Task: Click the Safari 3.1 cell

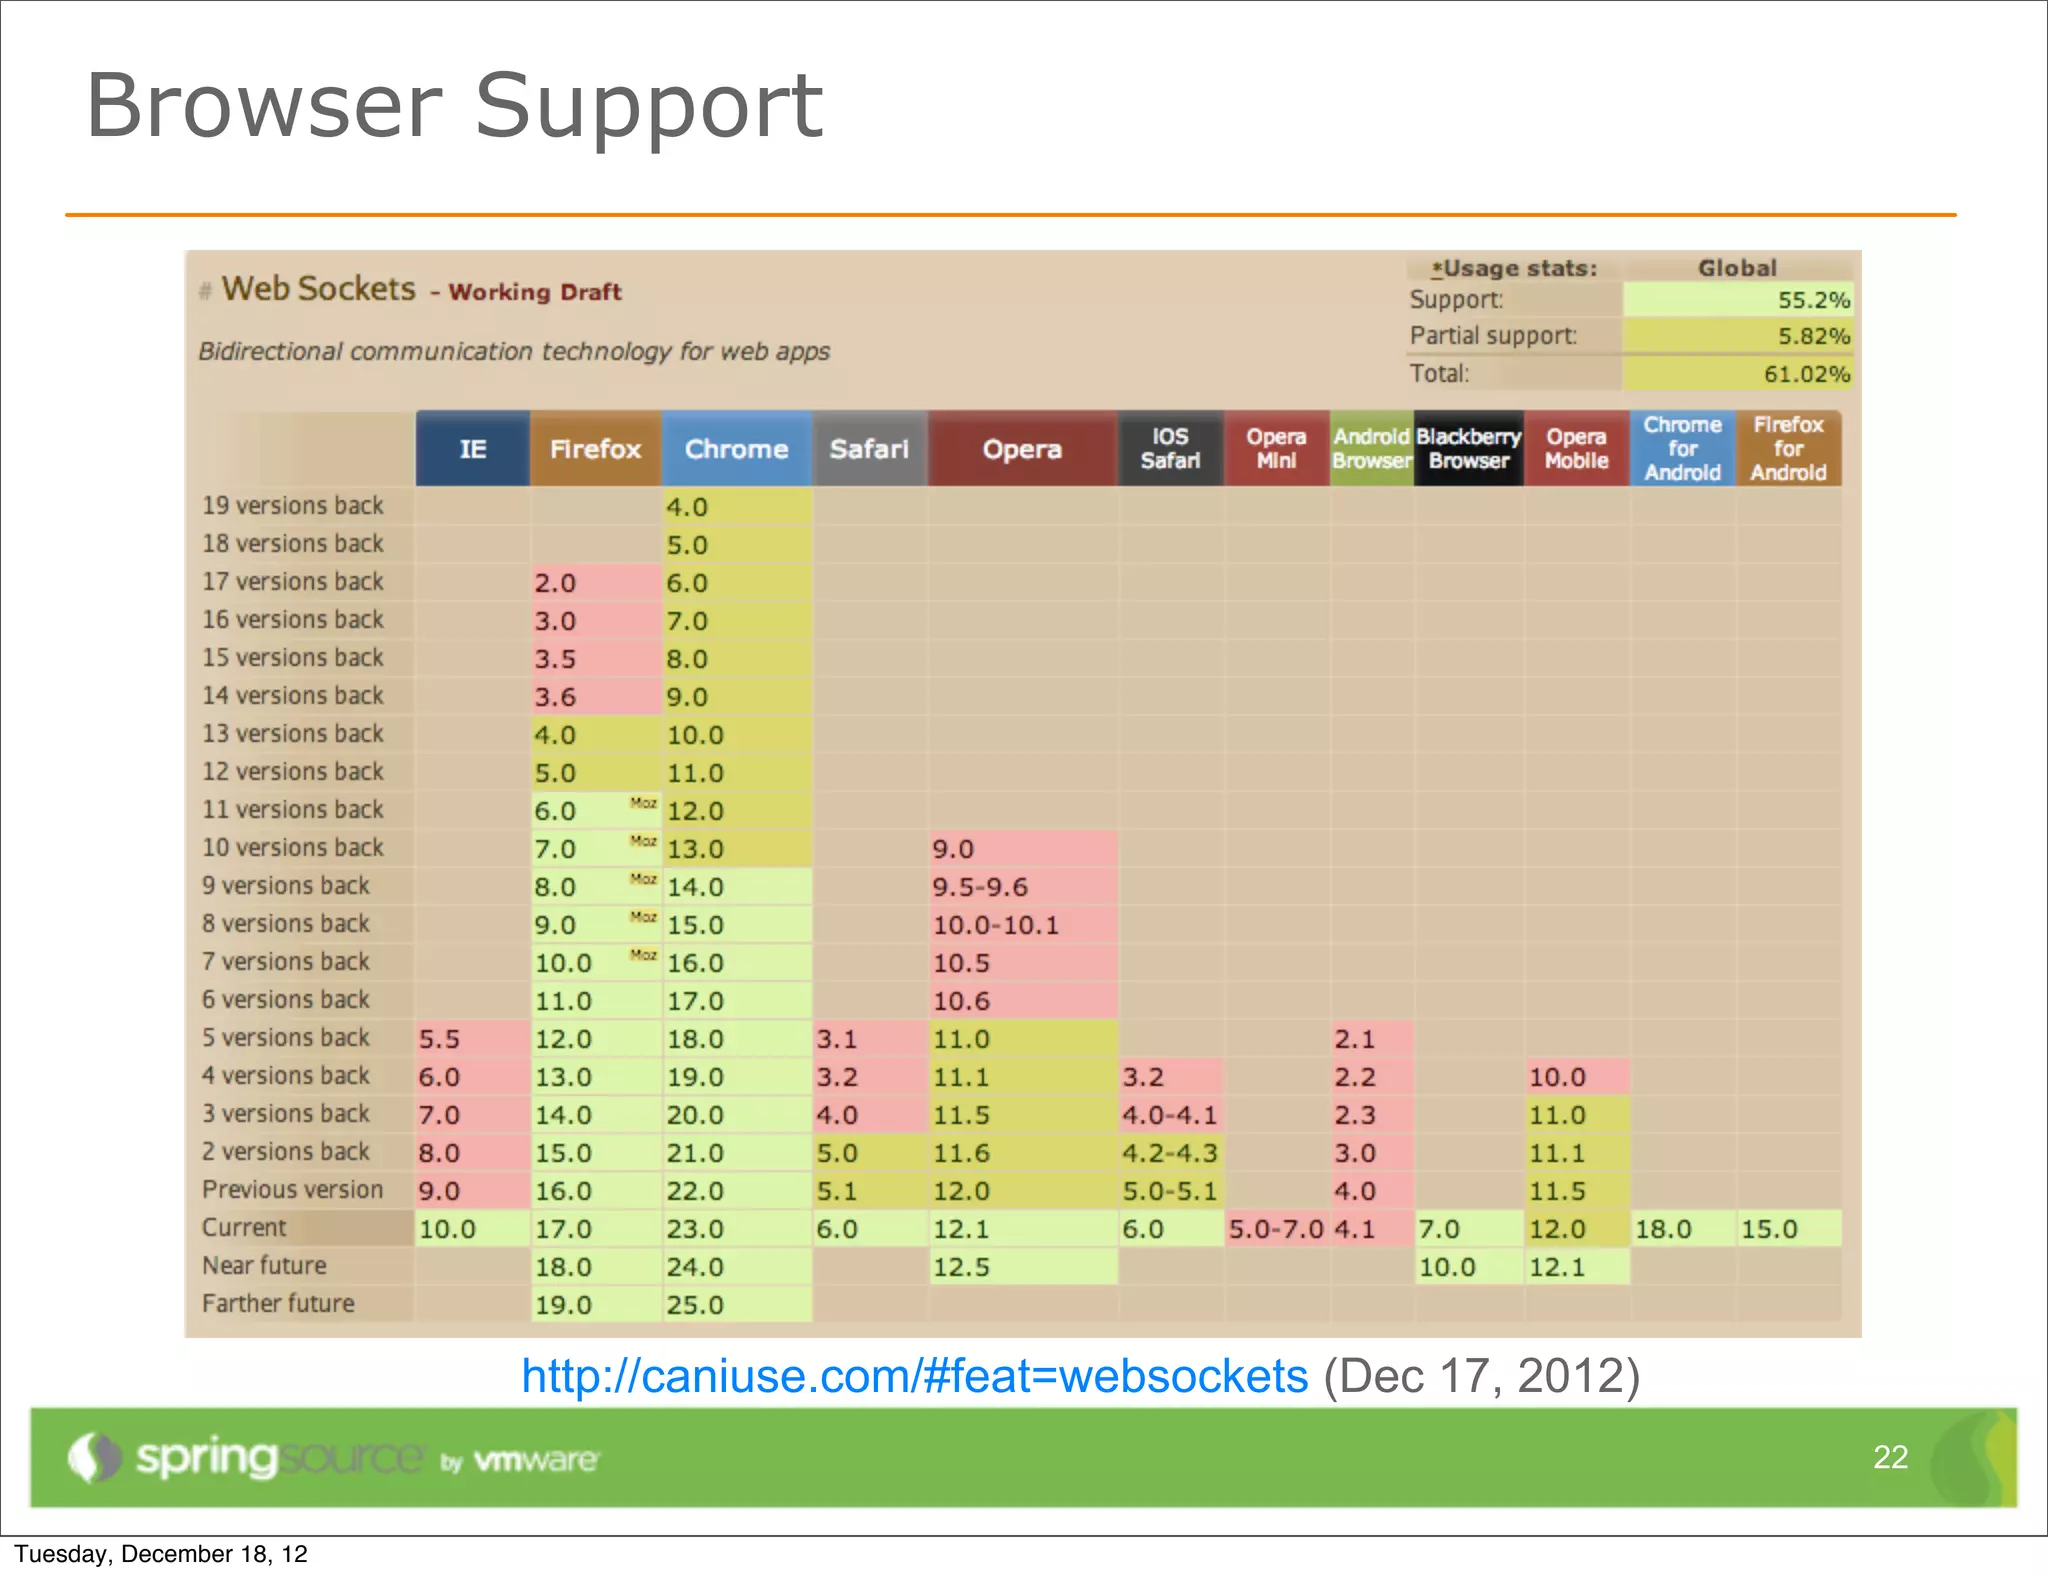Action: pos(871,1039)
